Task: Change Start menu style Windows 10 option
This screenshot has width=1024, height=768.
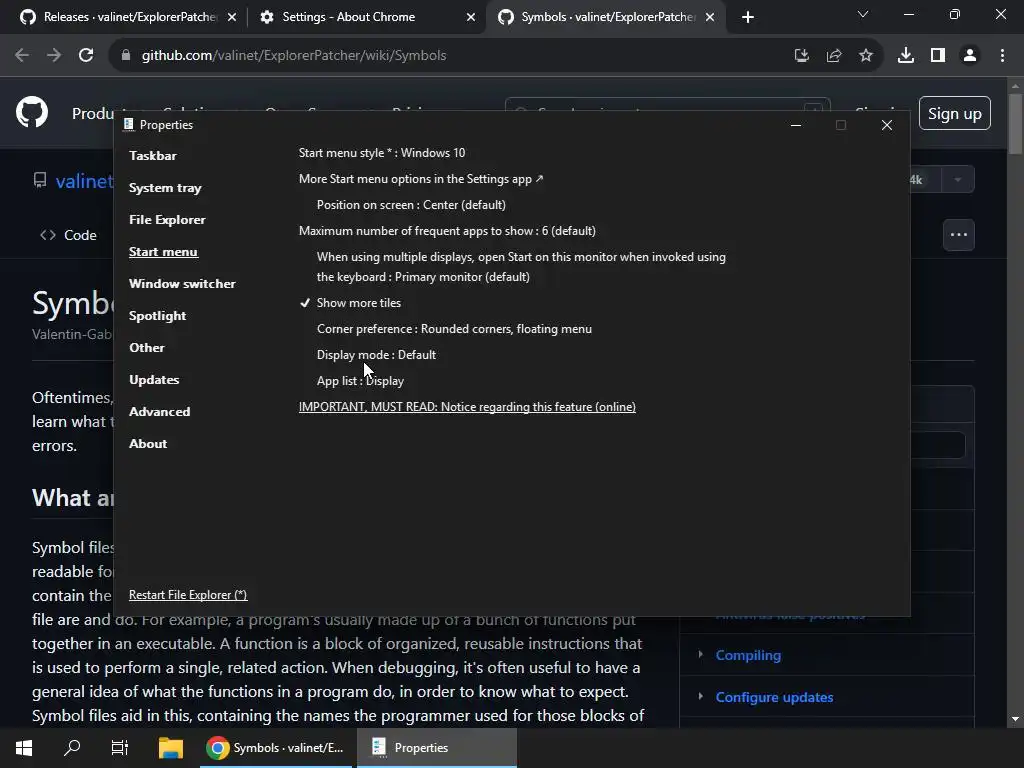Action: pyautogui.click(x=382, y=153)
